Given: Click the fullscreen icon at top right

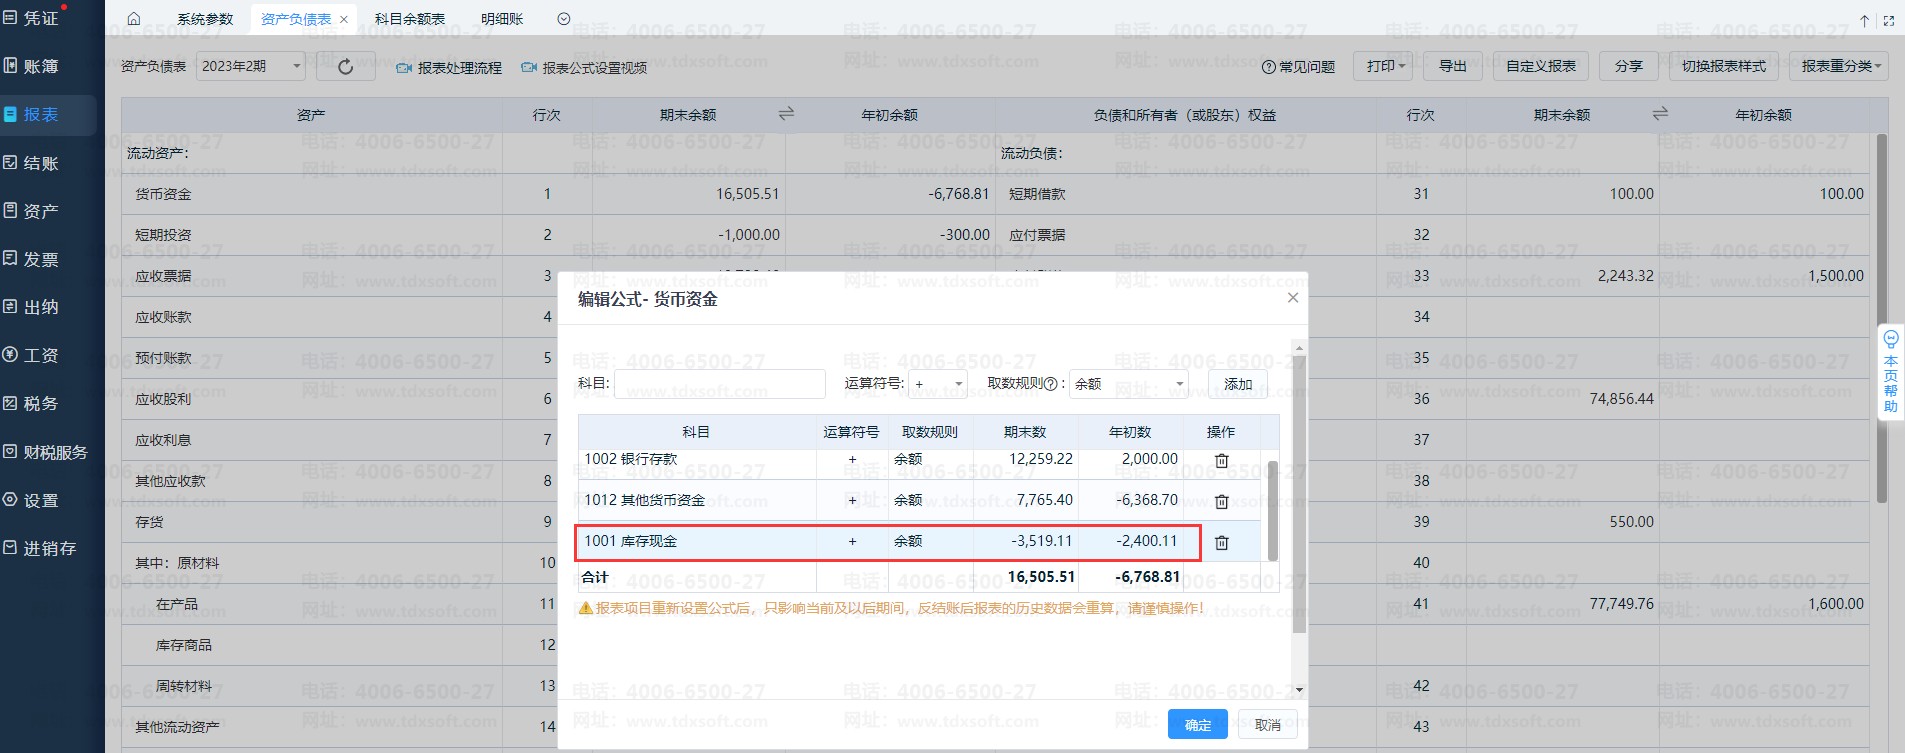Looking at the screenshot, I should [x=1888, y=20].
